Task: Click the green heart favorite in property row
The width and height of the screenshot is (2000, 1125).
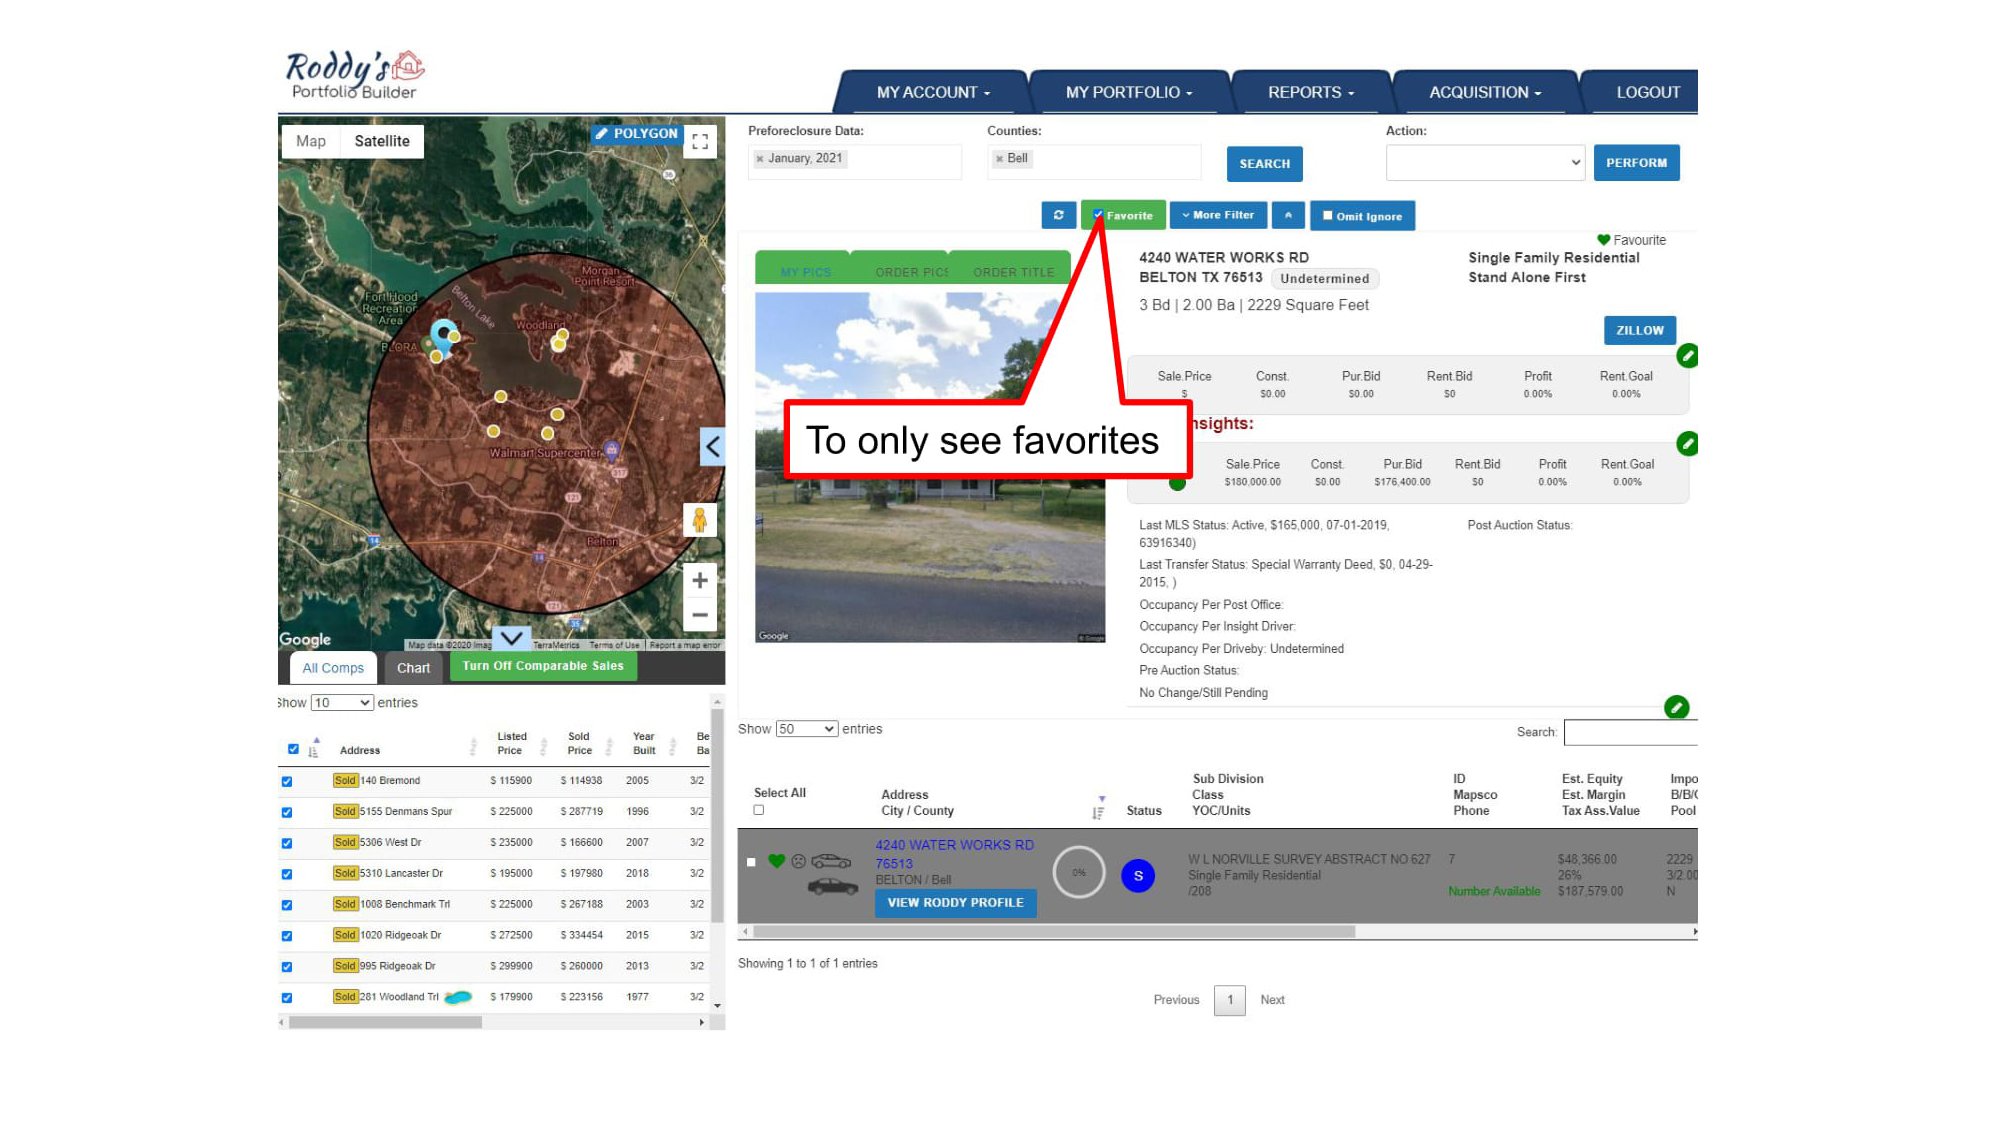Action: click(x=776, y=861)
